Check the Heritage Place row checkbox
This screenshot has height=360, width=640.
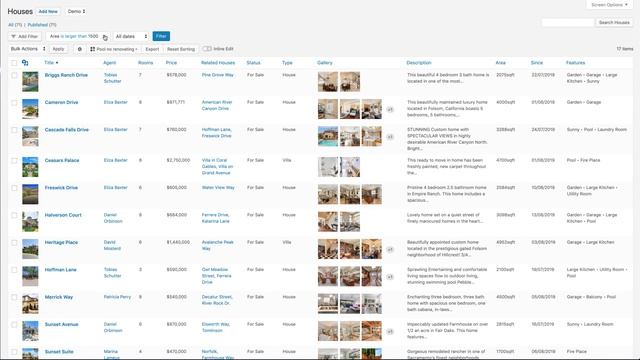(x=14, y=242)
